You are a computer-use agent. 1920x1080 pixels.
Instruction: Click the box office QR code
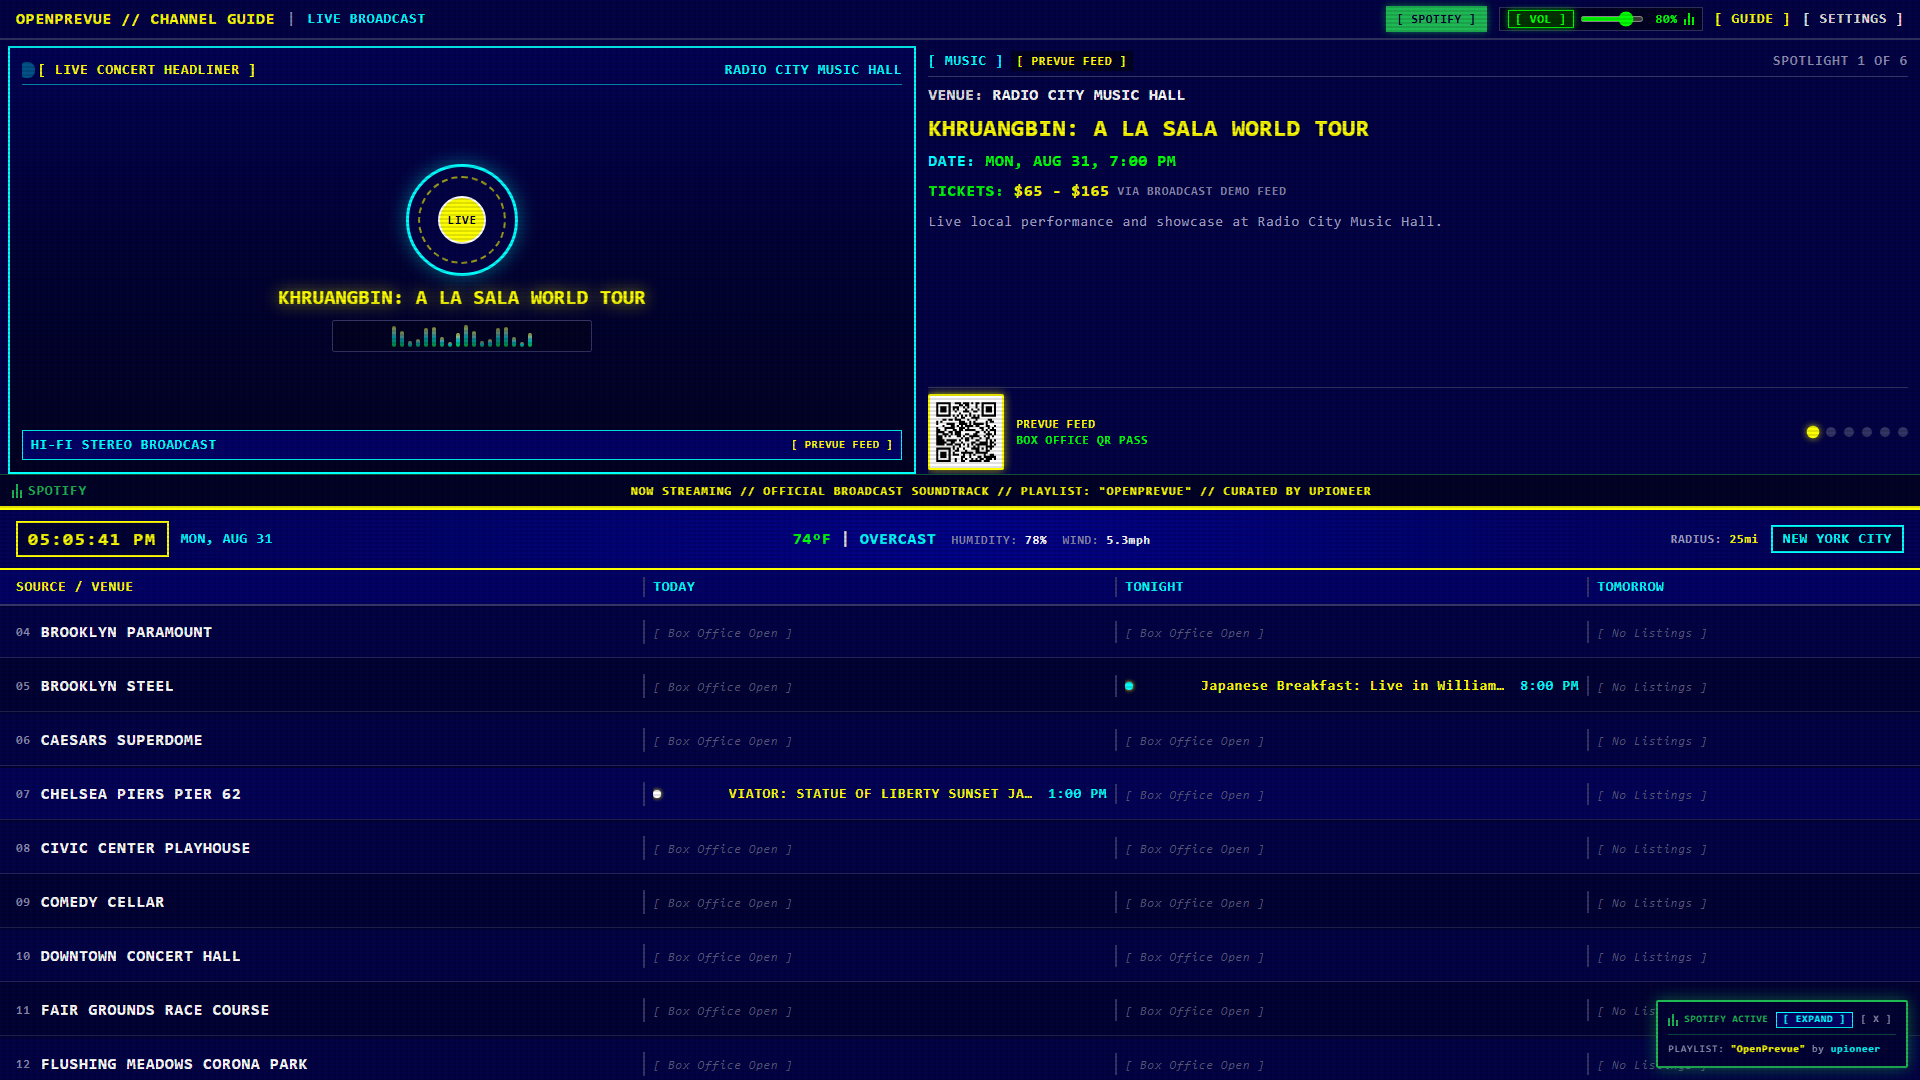tap(966, 432)
